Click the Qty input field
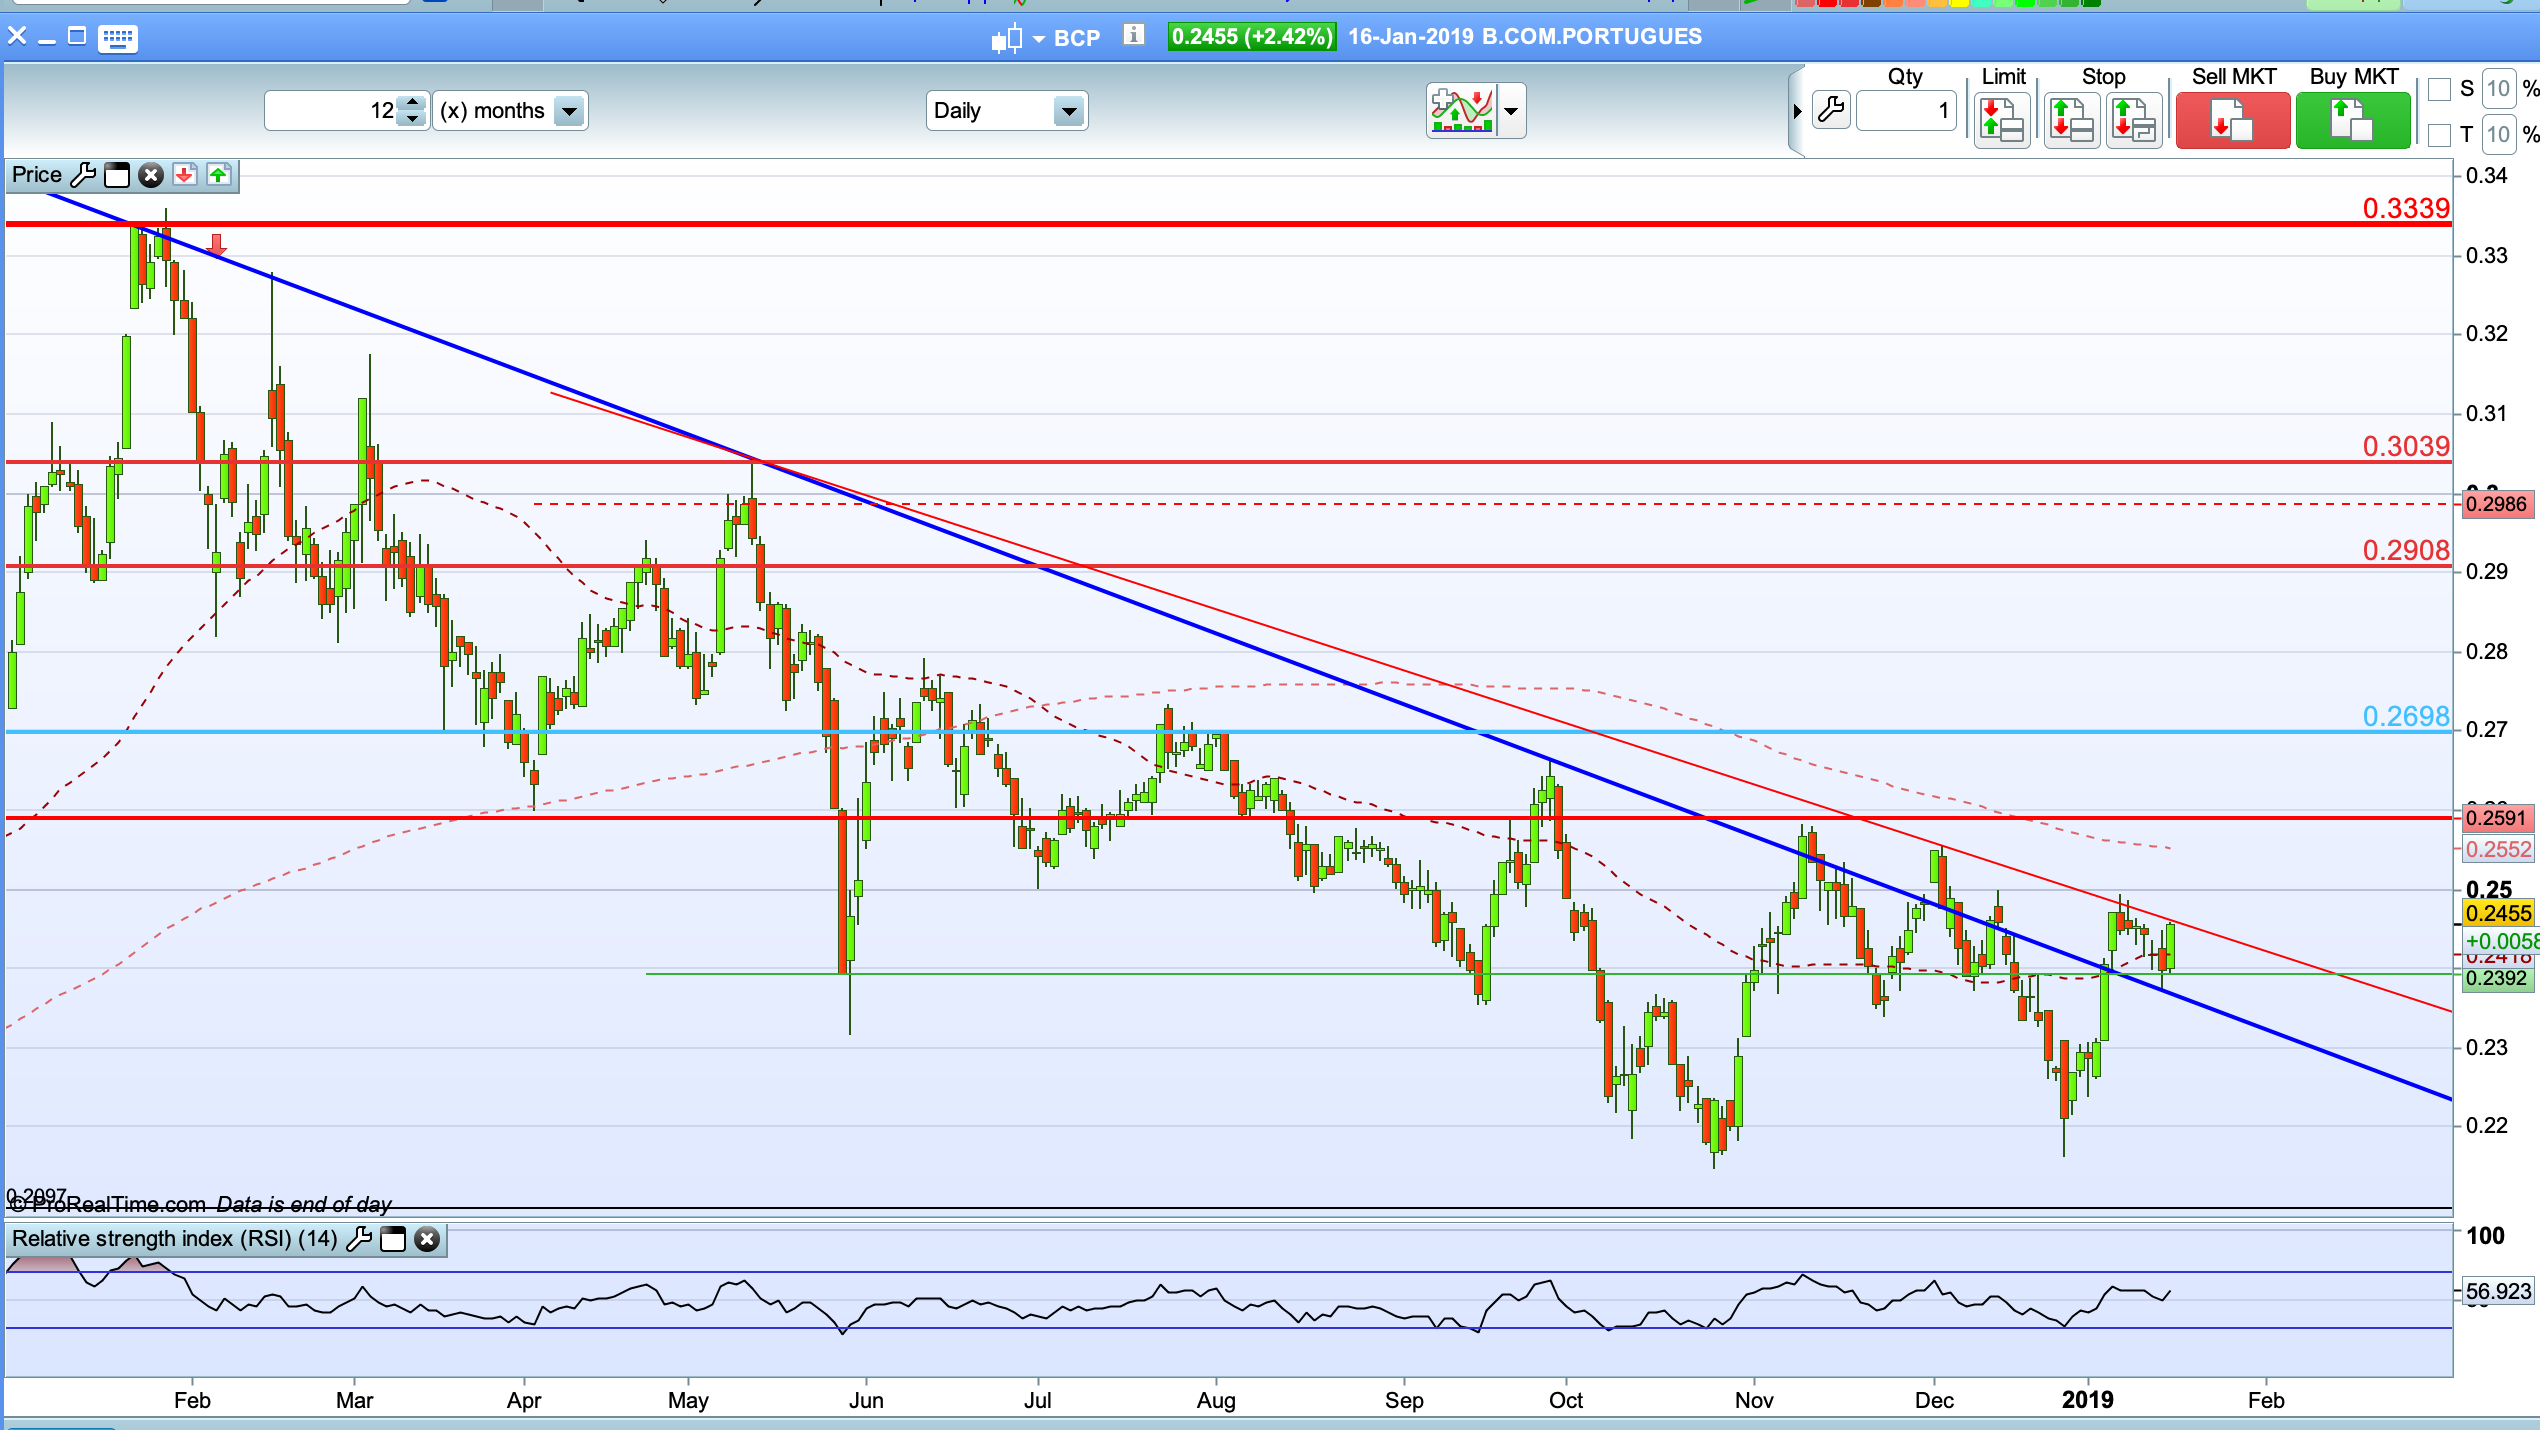The width and height of the screenshot is (2540, 1430). pyautogui.click(x=1905, y=111)
